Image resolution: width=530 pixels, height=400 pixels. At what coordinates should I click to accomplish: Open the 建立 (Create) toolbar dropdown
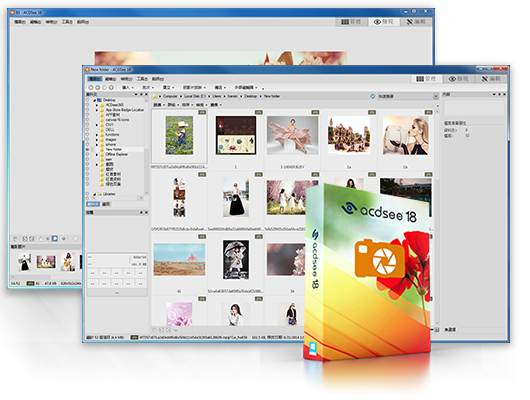(168, 88)
